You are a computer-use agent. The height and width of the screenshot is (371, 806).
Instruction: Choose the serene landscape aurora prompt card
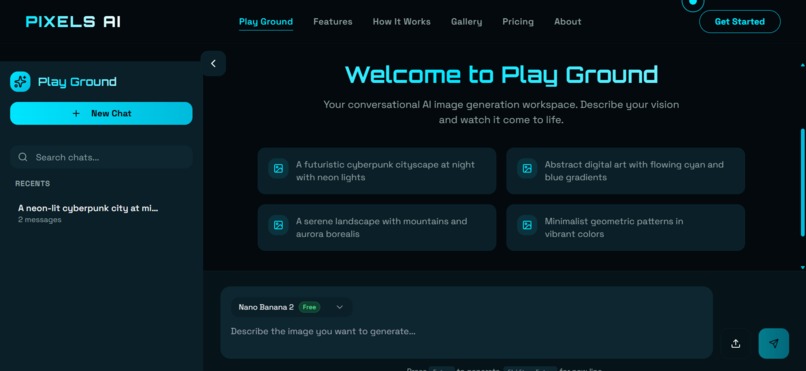377,228
